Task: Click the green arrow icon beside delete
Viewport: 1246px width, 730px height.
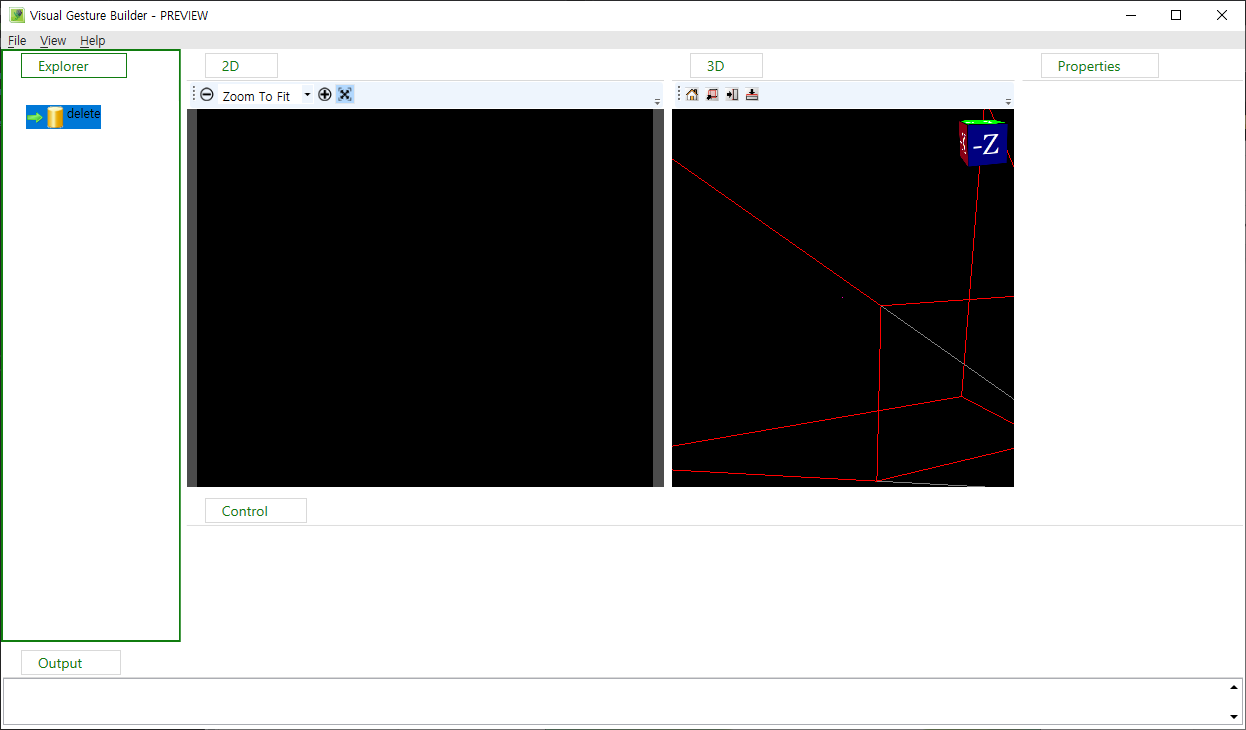Action: [35, 118]
